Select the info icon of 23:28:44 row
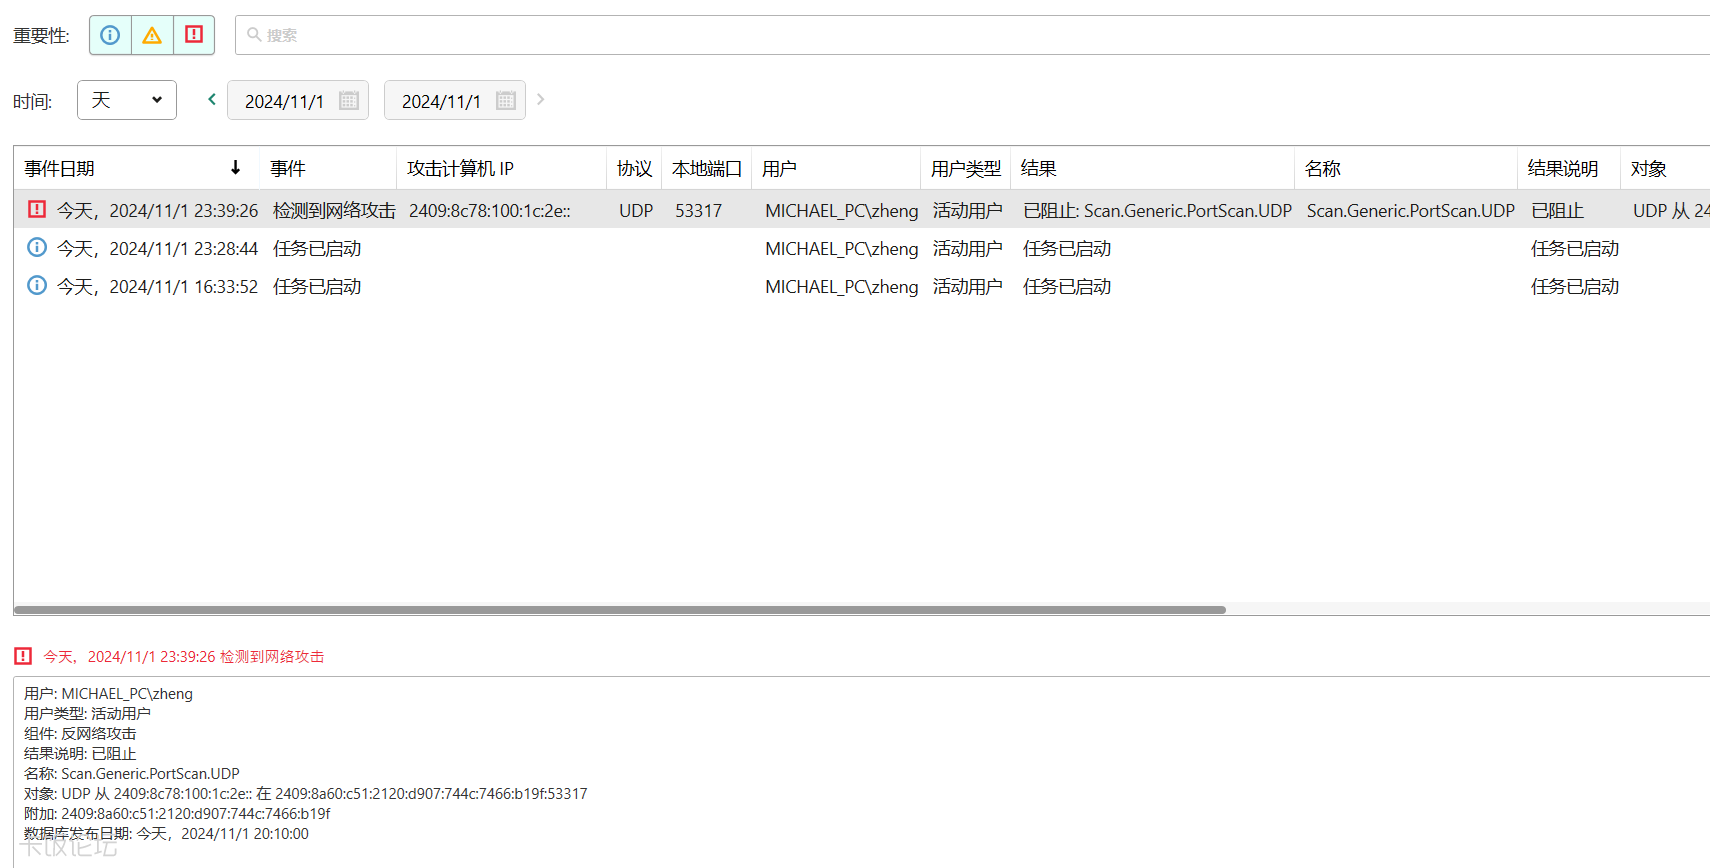This screenshot has height=868, width=1710. [37, 247]
